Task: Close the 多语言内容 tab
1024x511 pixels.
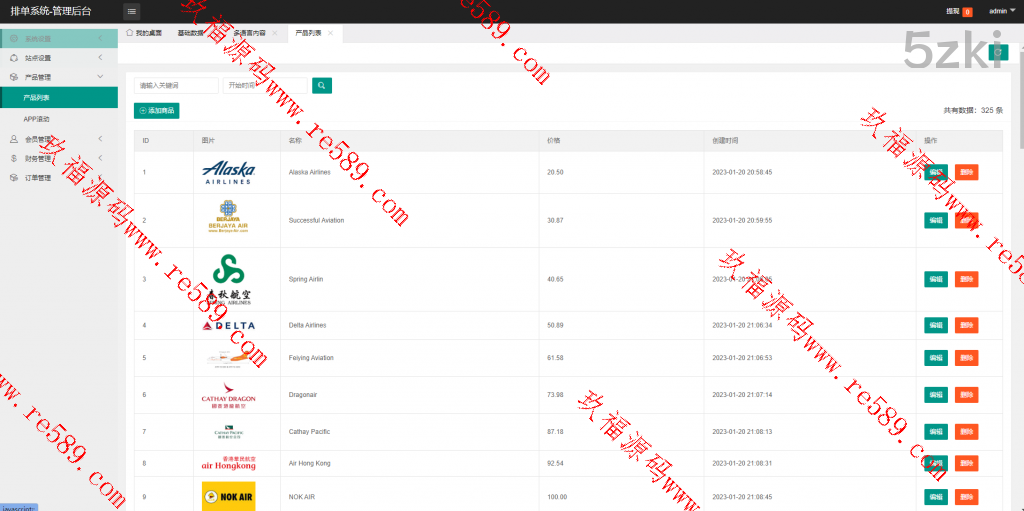Action: (x=275, y=33)
